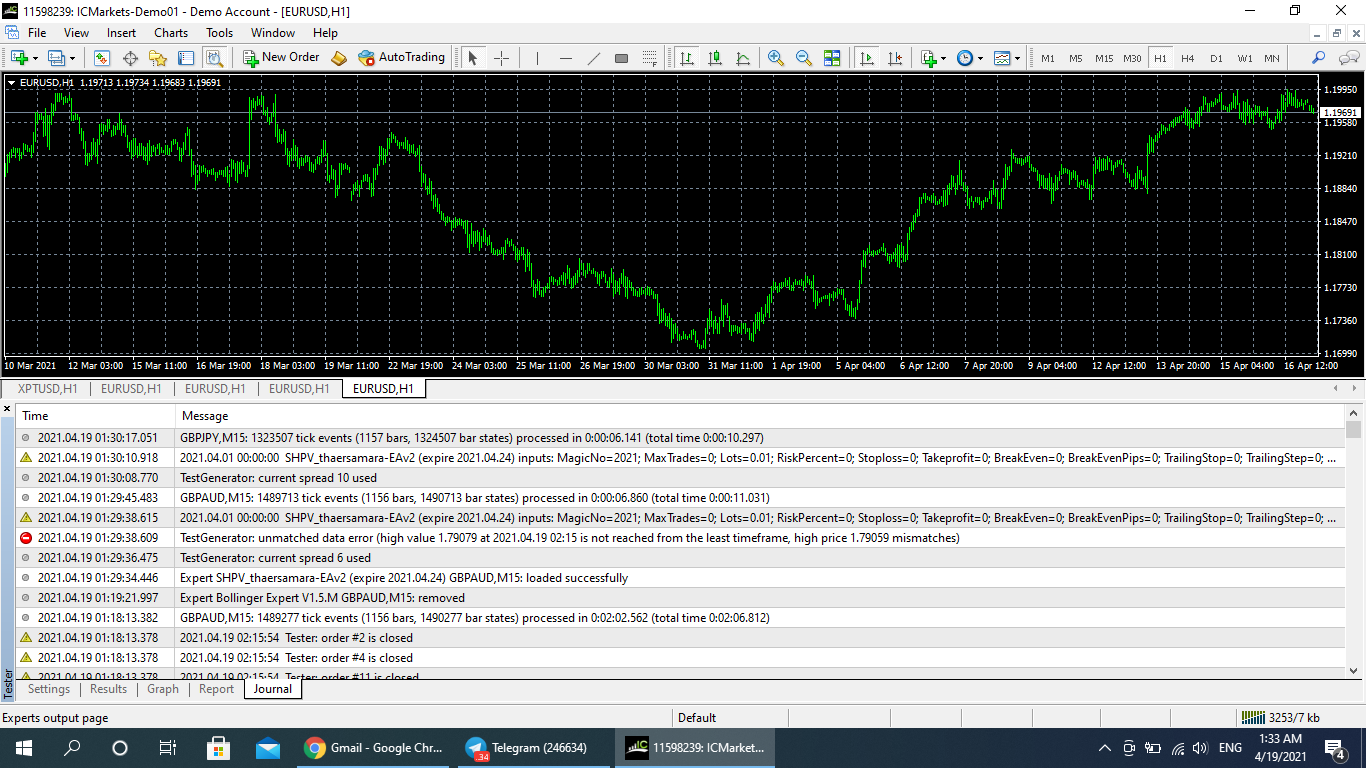Viewport: 1366px width, 768px height.
Task: Toggle the chart Auto Scroll button
Action: tap(866, 58)
